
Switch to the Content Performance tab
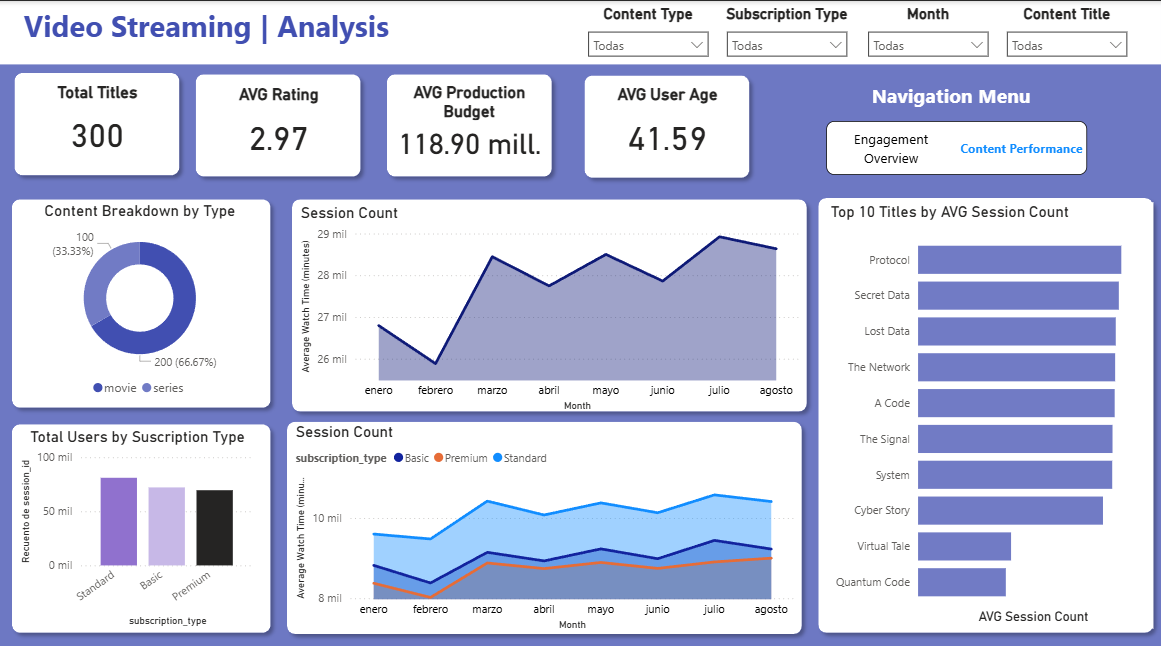point(1022,147)
